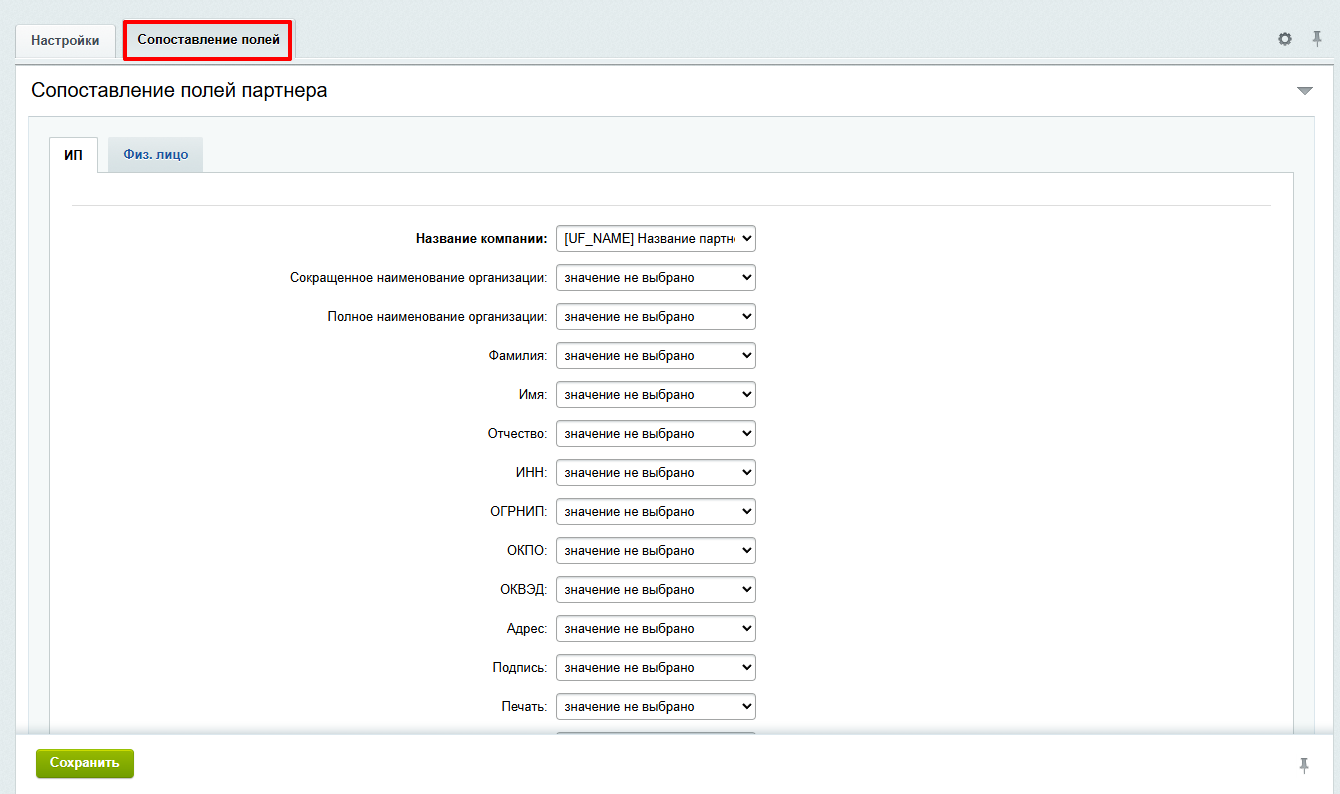This screenshot has height=794, width=1340.
Task: Open the Название компании dropdown
Action: click(655, 239)
